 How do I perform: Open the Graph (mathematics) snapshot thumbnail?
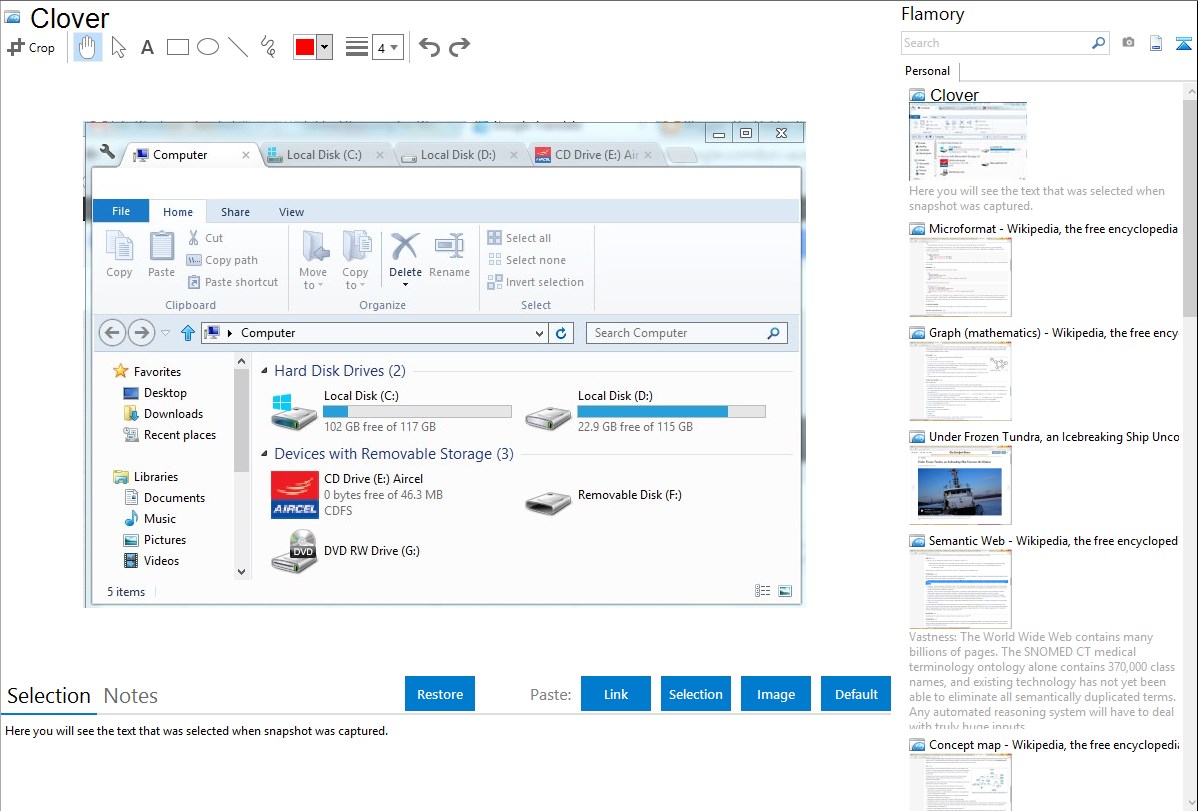point(960,381)
